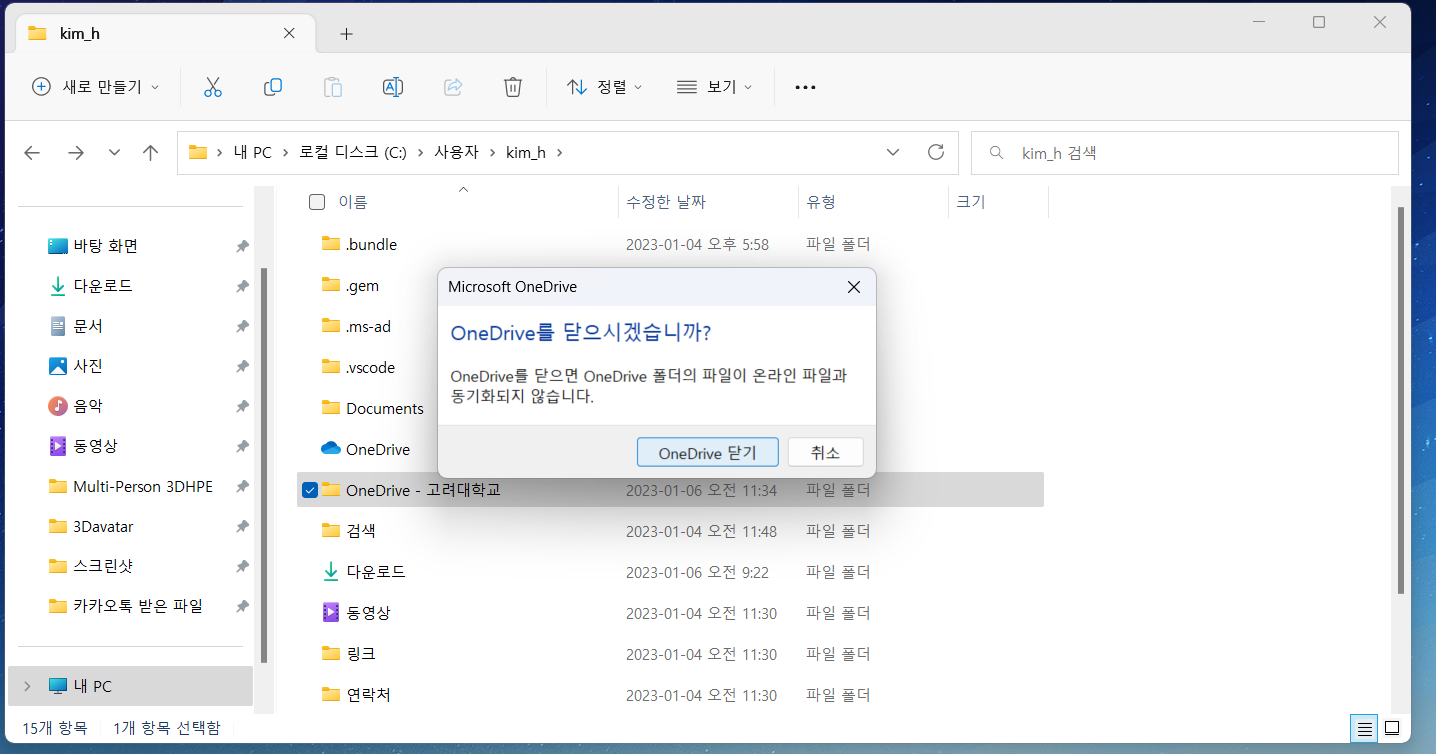Open 음악 in quick access sidebar
The width and height of the screenshot is (1436, 754).
coord(88,406)
